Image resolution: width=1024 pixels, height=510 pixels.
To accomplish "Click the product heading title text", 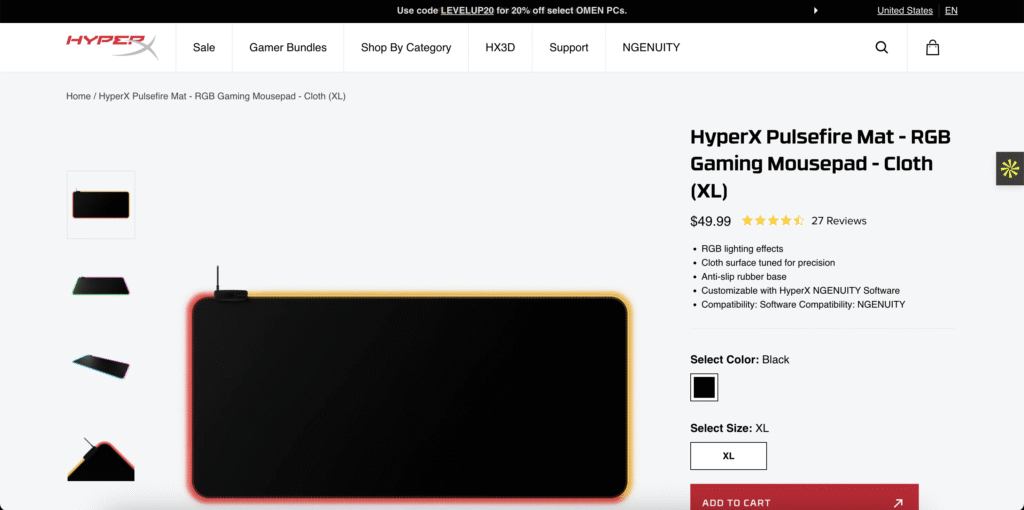I will (820, 164).
